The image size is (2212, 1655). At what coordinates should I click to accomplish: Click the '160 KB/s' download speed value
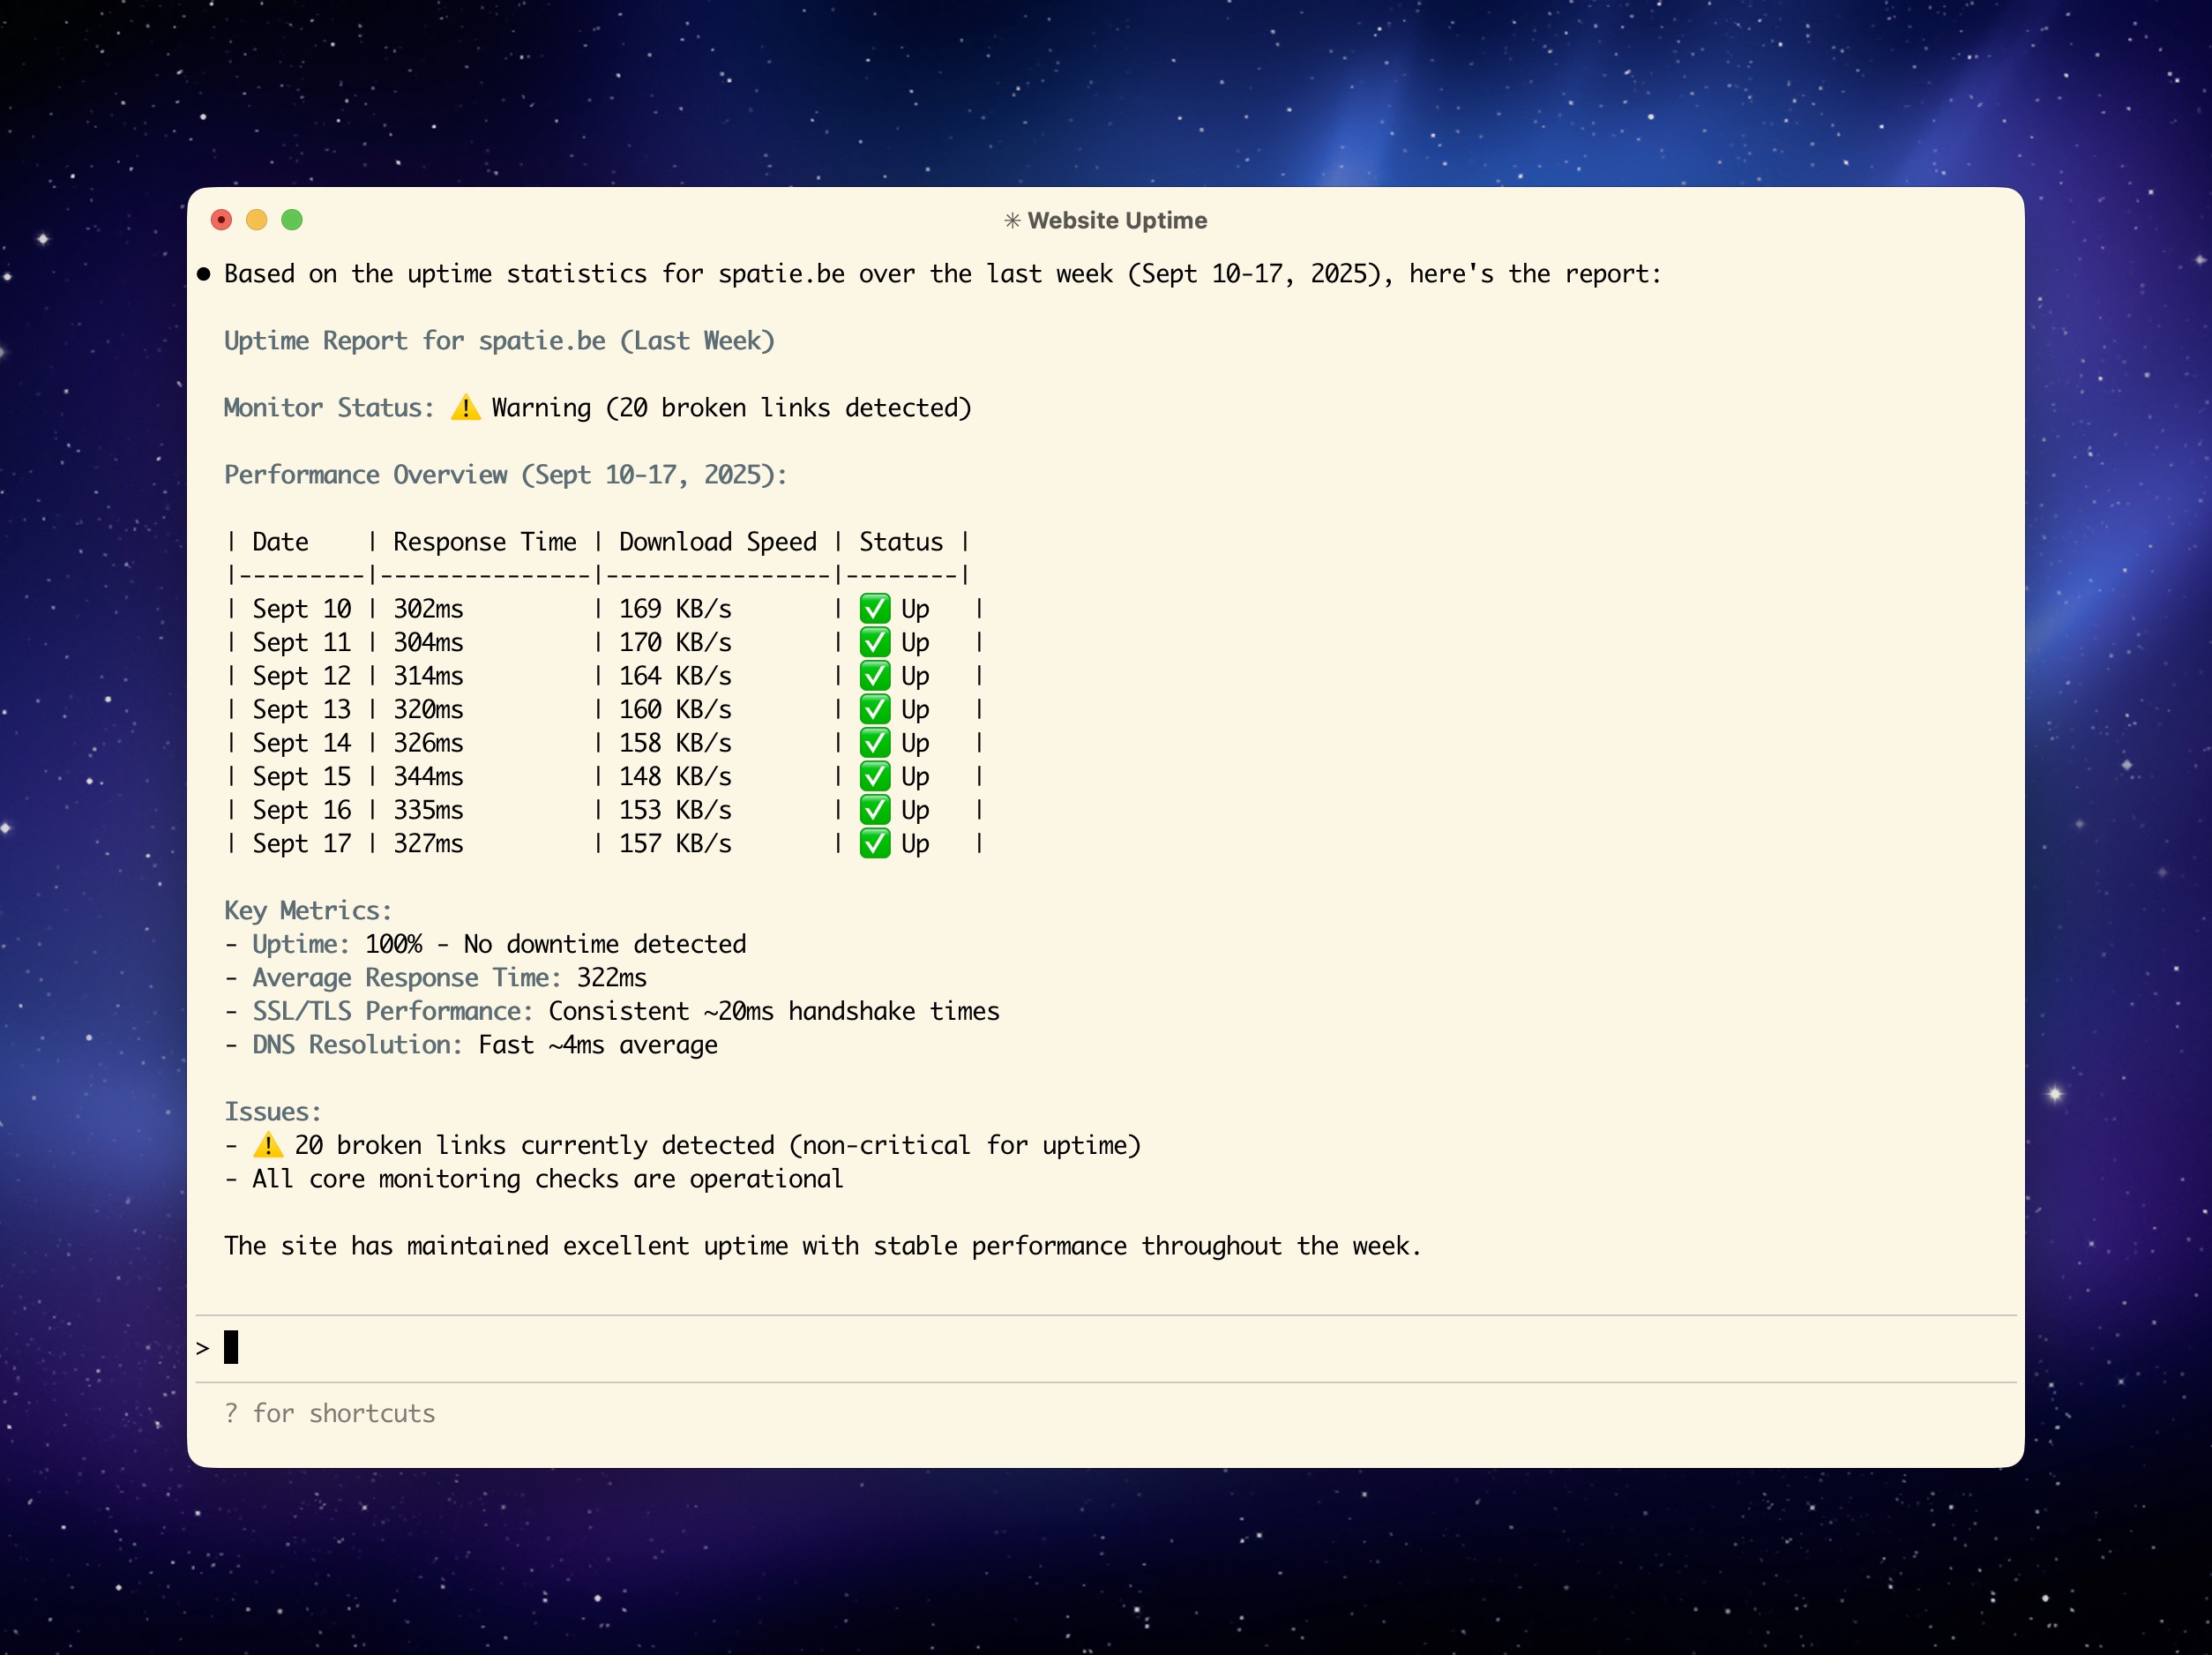[x=675, y=709]
